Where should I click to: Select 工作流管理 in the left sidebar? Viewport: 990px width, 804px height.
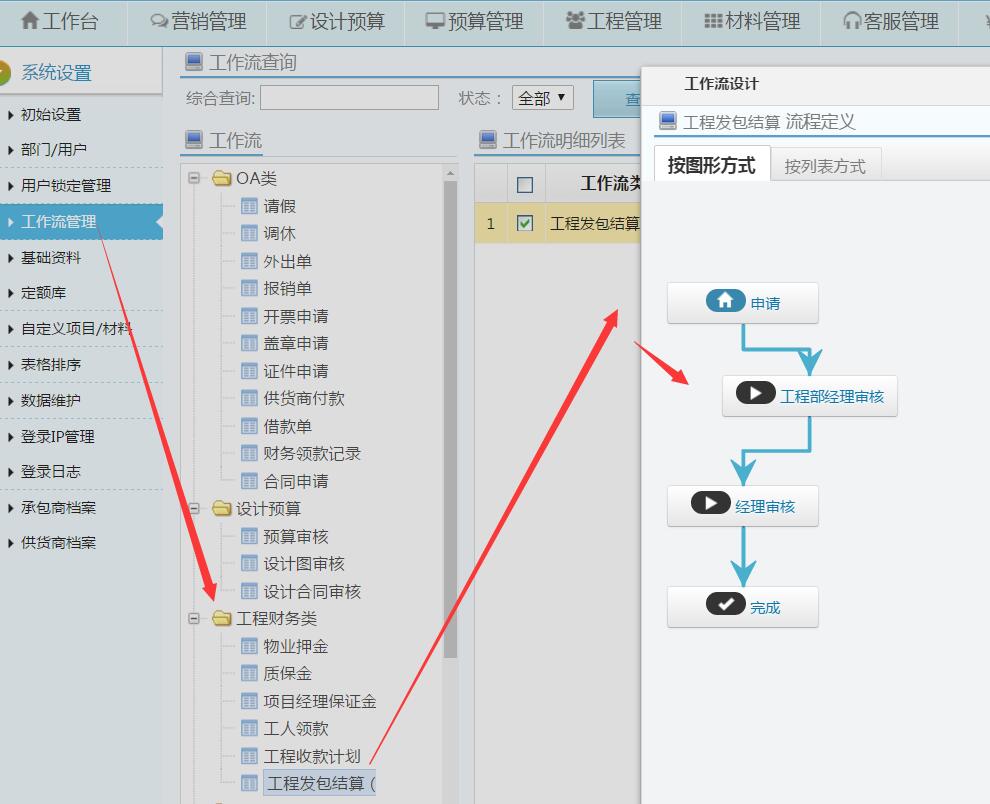(x=60, y=223)
